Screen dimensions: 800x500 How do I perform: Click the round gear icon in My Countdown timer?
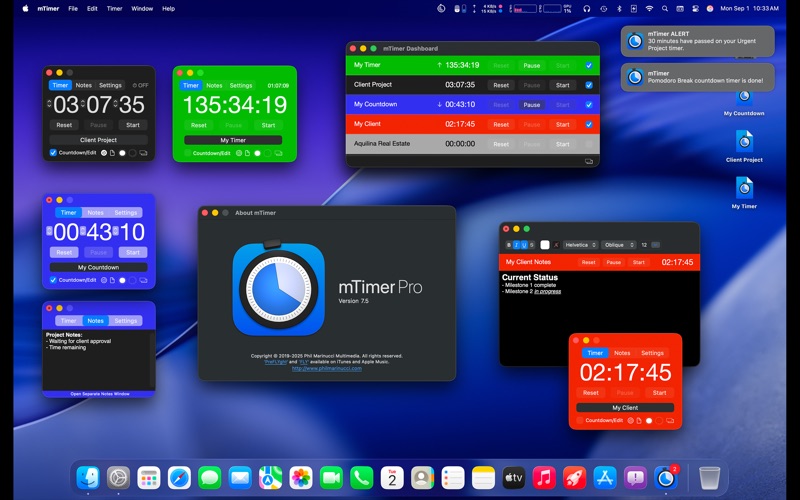point(104,280)
